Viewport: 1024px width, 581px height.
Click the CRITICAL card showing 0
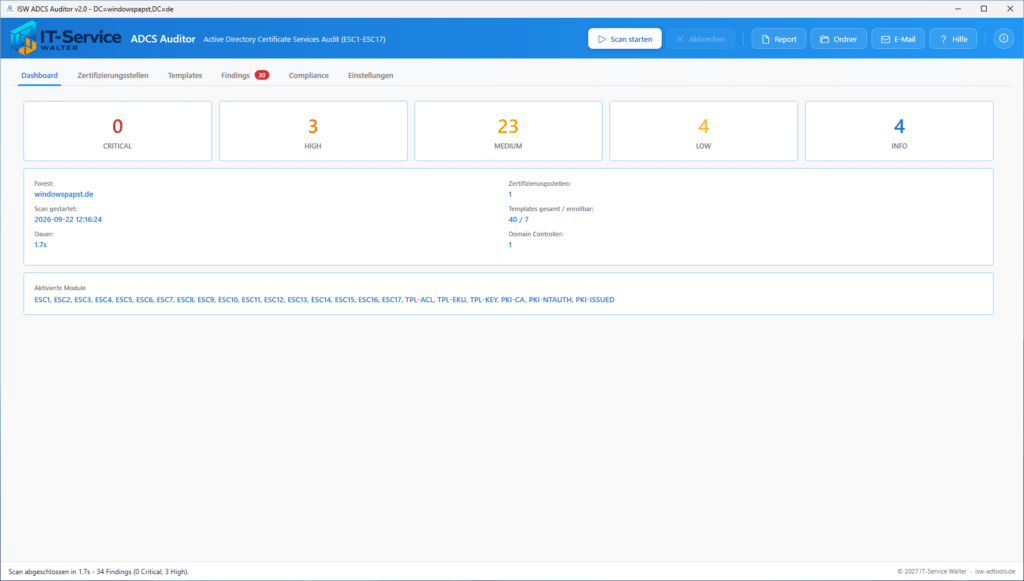(x=118, y=131)
